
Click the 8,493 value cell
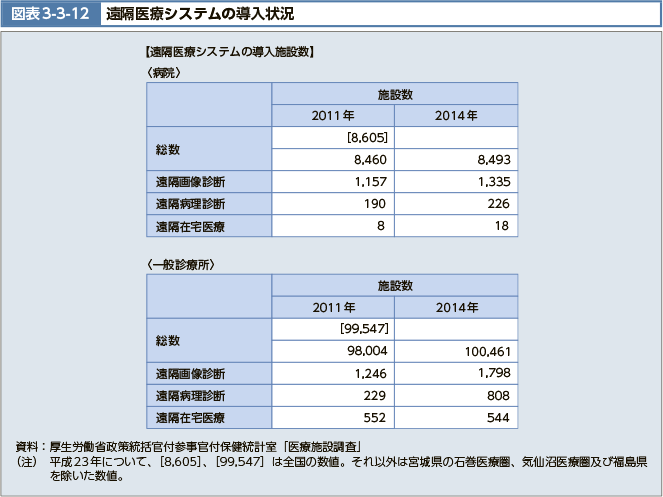click(x=491, y=159)
